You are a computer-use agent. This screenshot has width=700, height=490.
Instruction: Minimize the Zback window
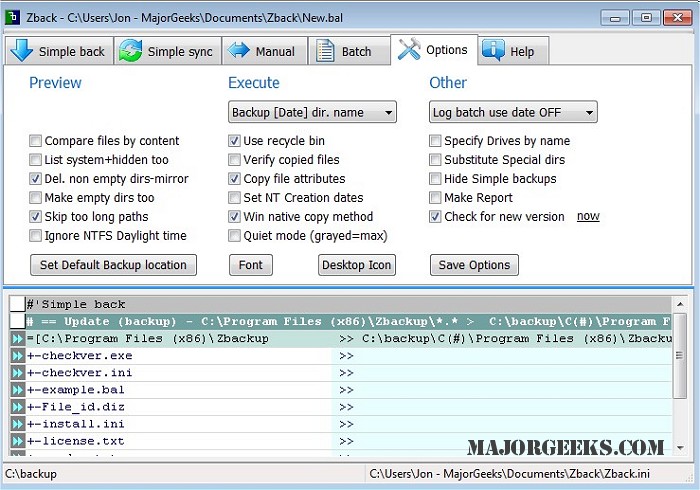point(615,18)
